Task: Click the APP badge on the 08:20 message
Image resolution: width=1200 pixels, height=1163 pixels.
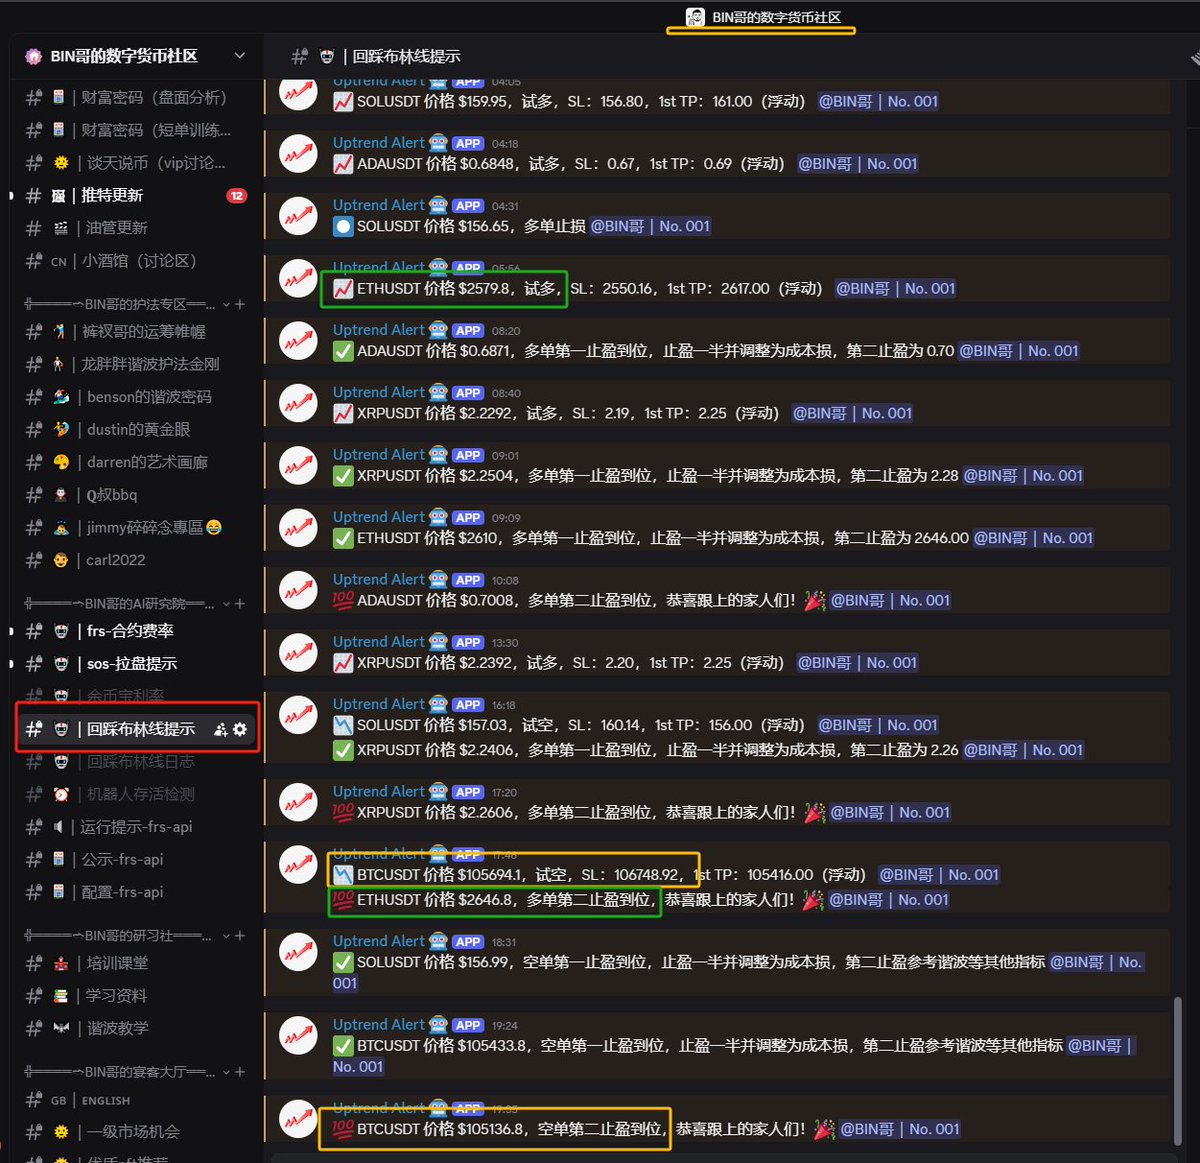Action: (467, 330)
